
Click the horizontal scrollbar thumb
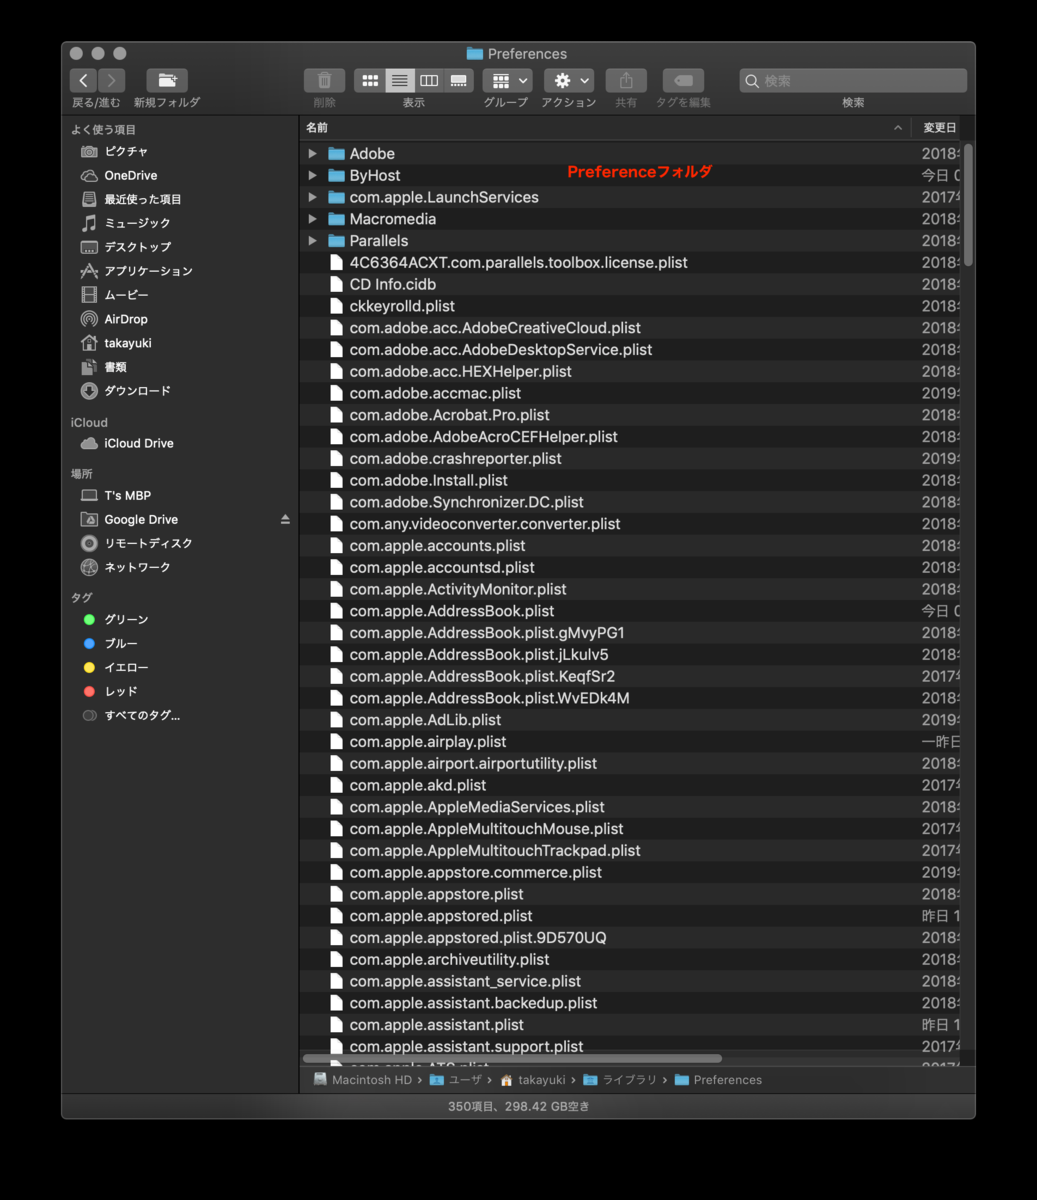512,1058
